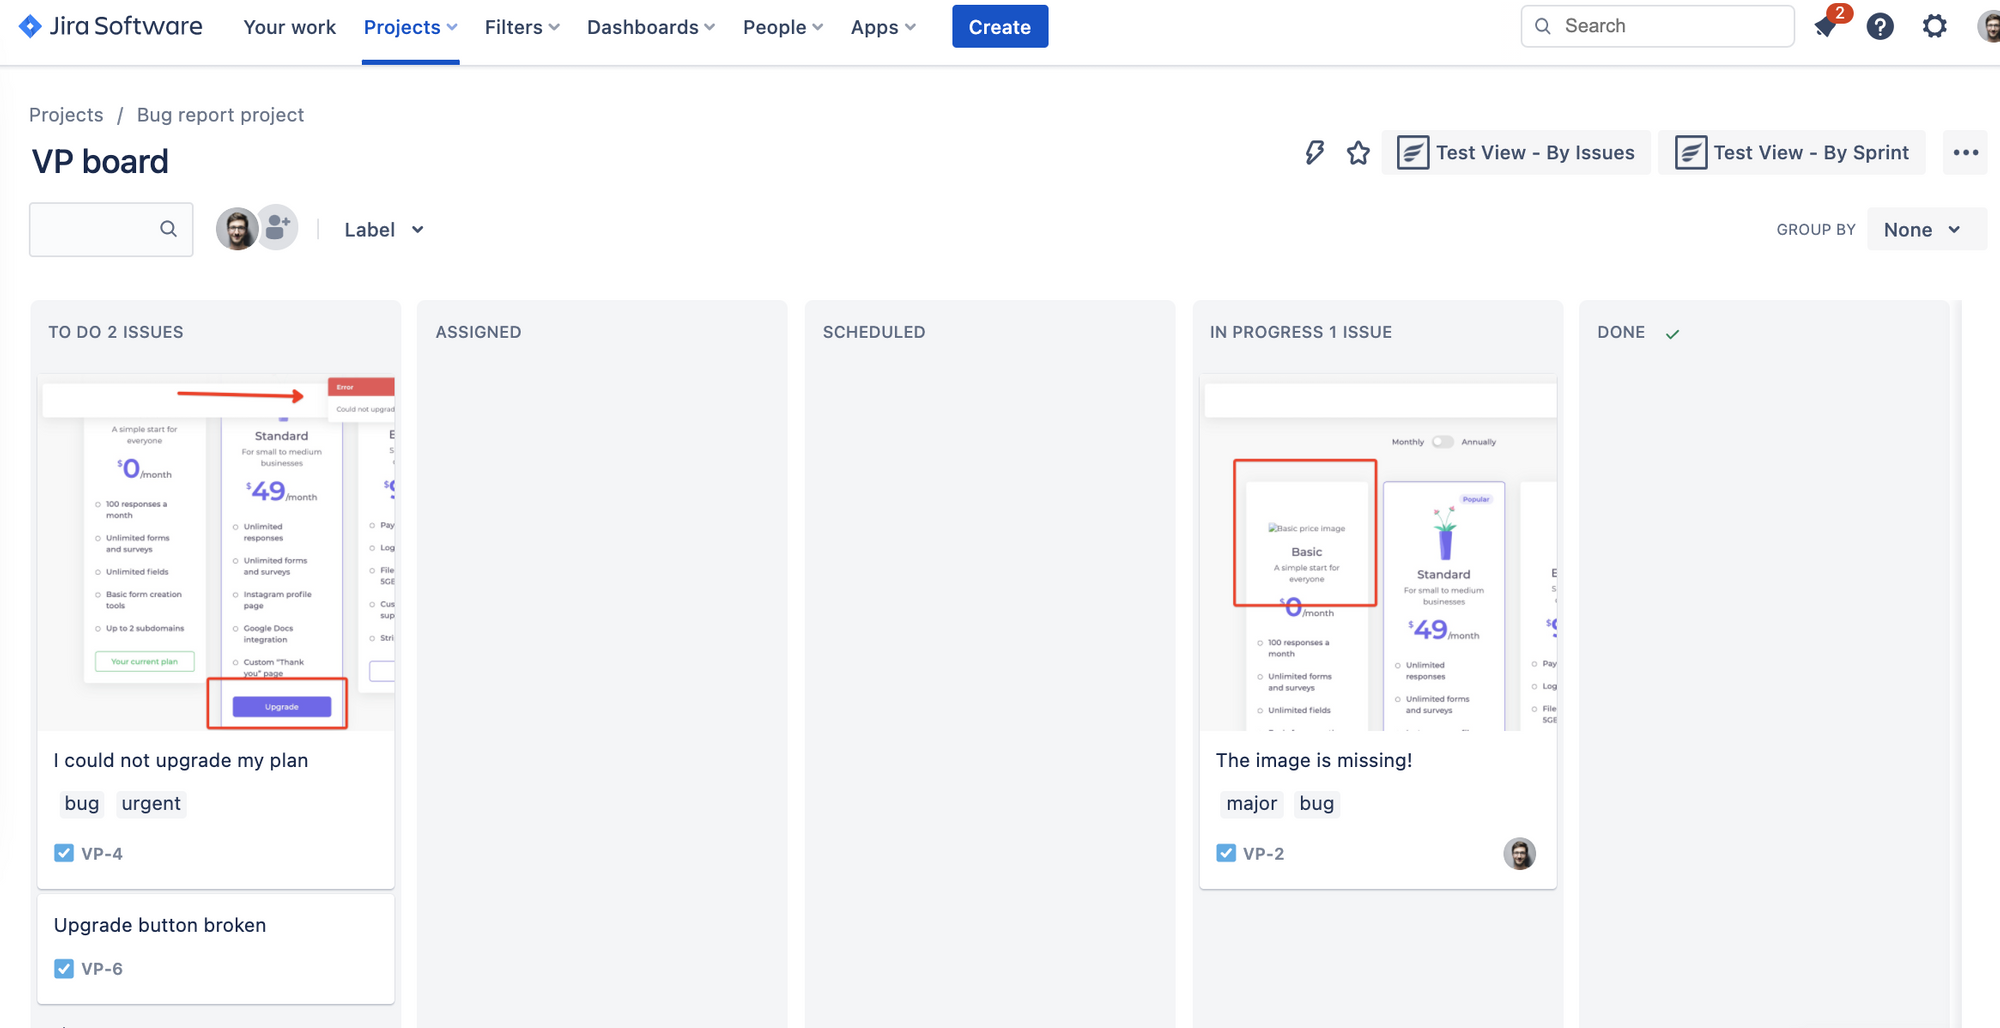Click the VP board title

100,161
